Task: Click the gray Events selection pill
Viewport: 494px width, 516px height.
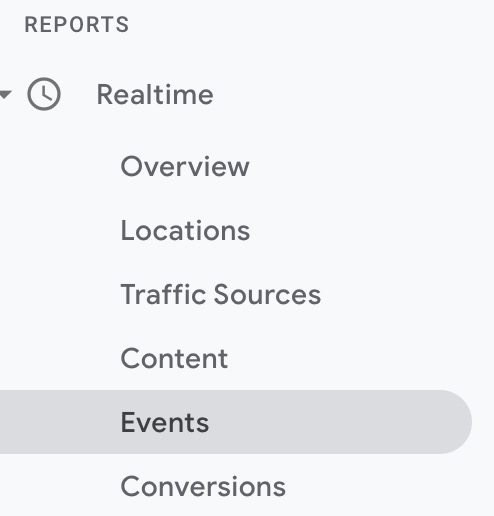Action: coord(236,422)
